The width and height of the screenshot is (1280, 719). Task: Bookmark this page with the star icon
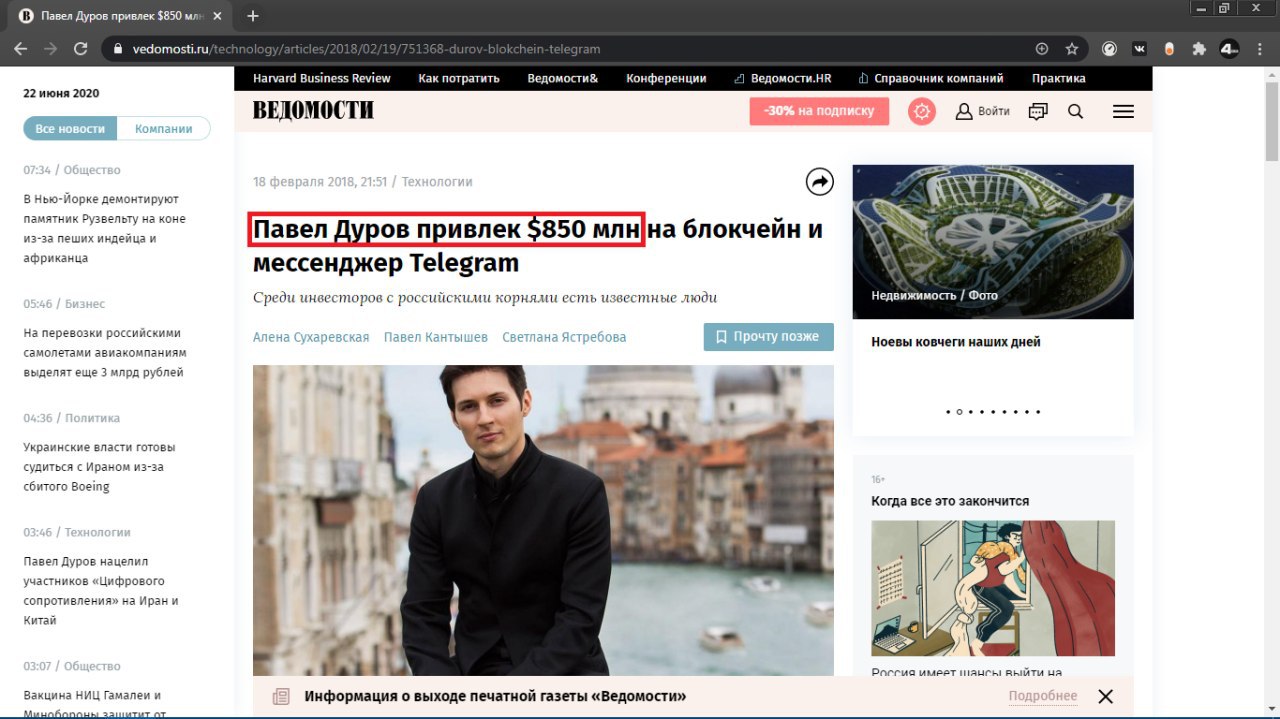tap(1072, 48)
